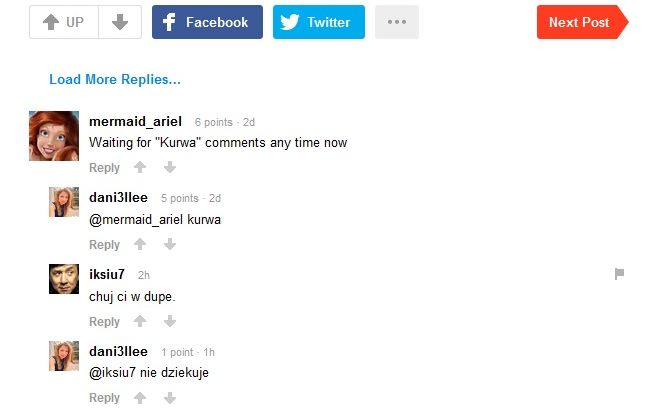Image resolution: width=652 pixels, height=411 pixels.
Task: Expand Load More Replies
Action: [115, 80]
